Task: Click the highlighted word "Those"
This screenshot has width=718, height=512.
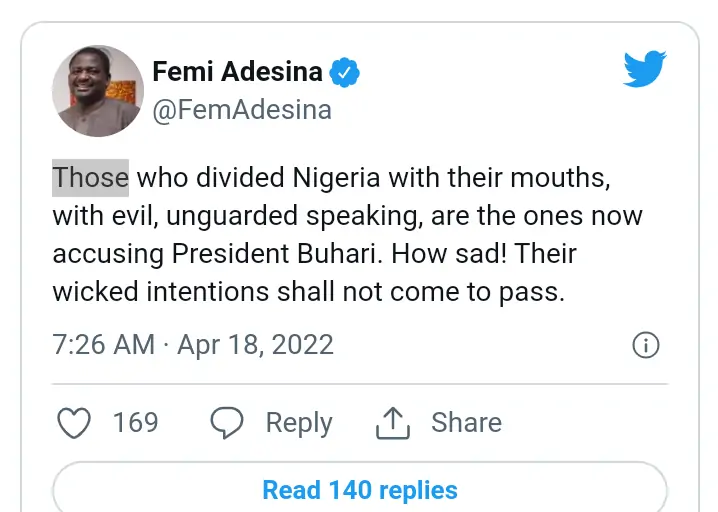Action: (x=90, y=178)
